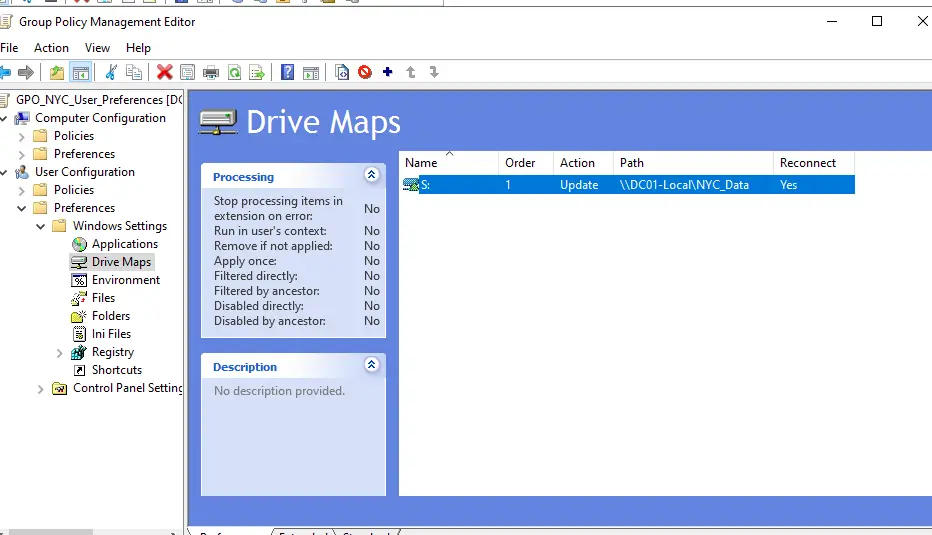Collapse the Processing panel chevron
Image resolution: width=932 pixels, height=535 pixels.
(371, 175)
